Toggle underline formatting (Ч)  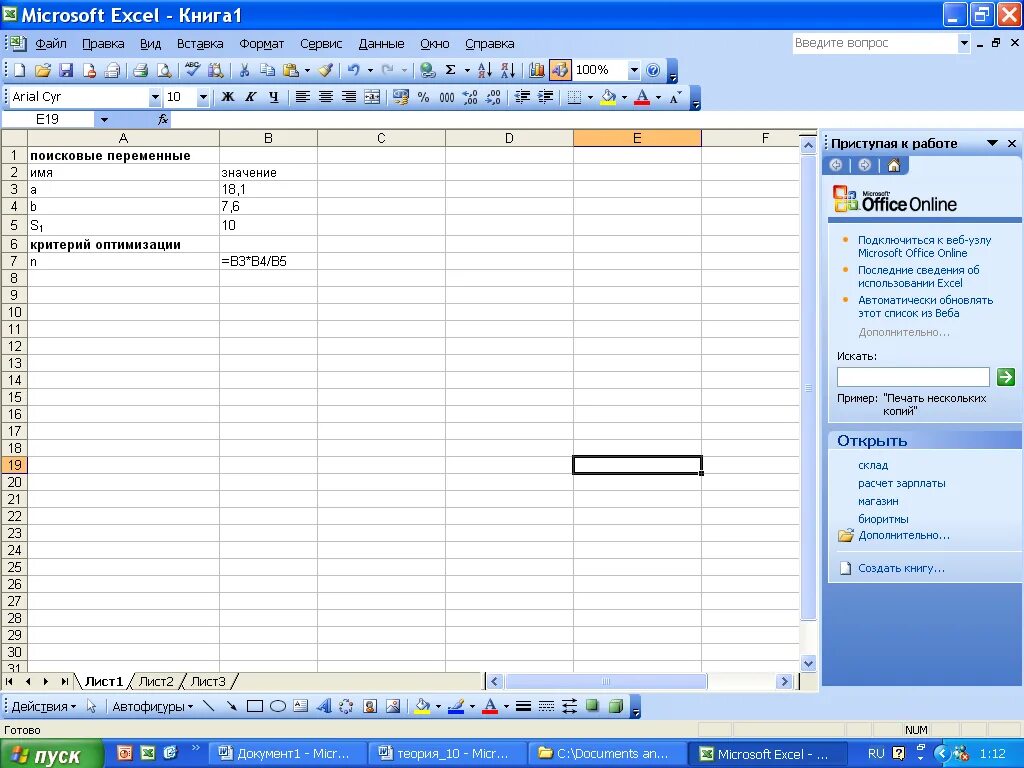pyautogui.click(x=274, y=97)
